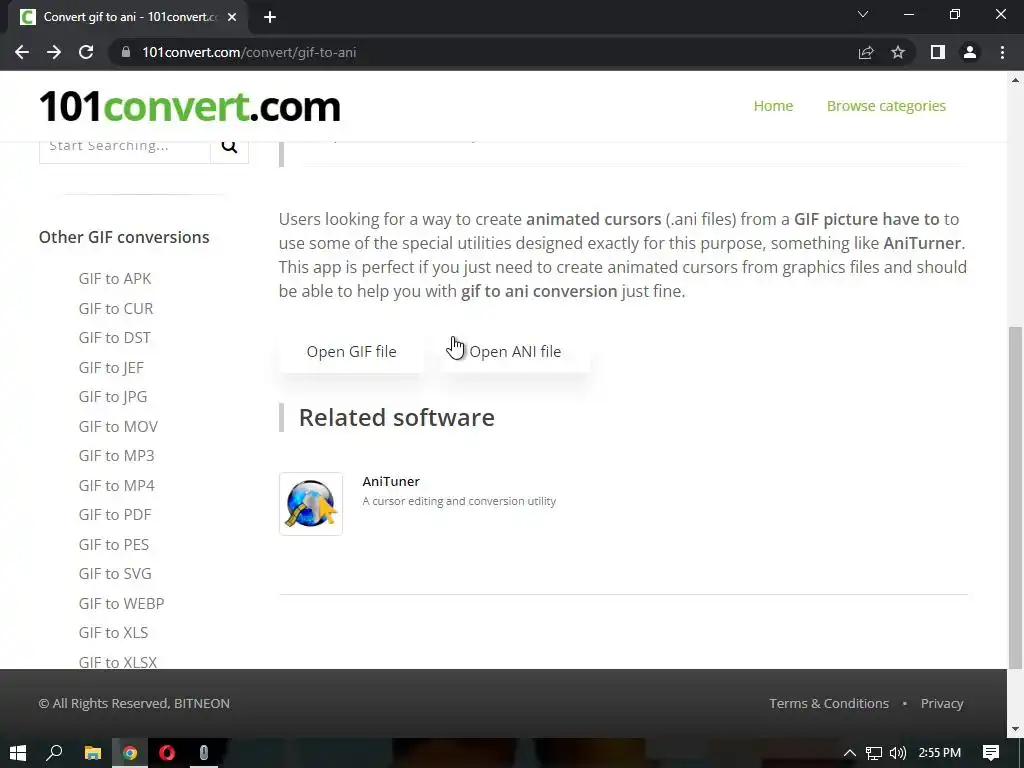Open the GIF to JPG conversion link
This screenshot has width=1024, height=768.
[x=112, y=397]
